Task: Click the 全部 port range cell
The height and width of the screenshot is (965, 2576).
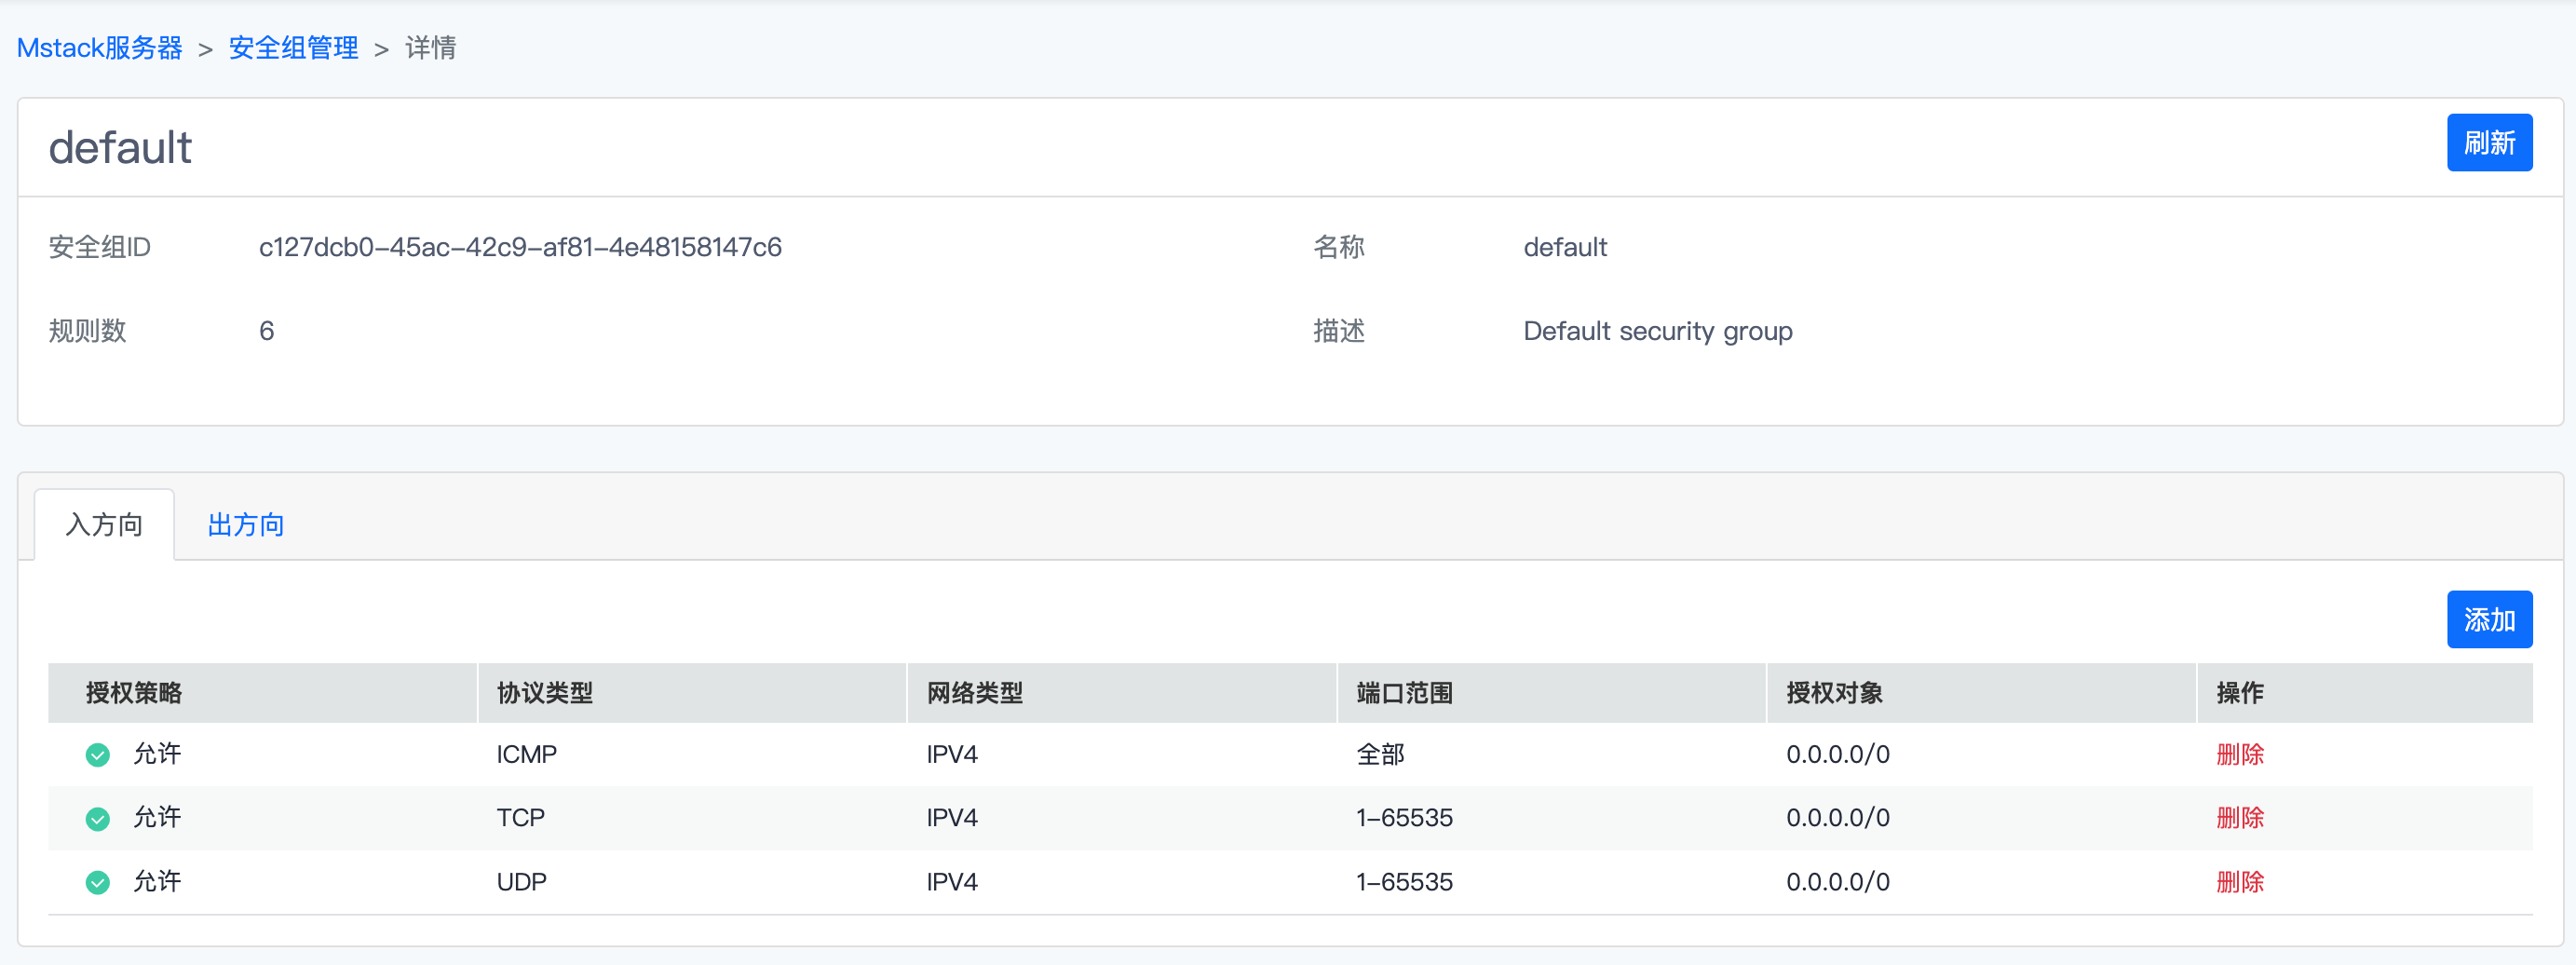Action: click(x=1381, y=755)
